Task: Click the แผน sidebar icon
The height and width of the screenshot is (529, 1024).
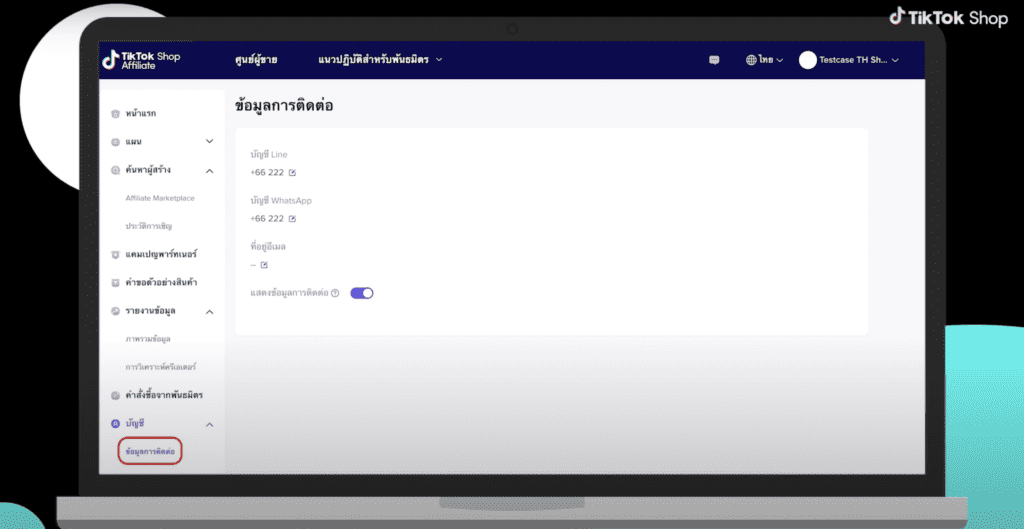Action: (x=116, y=142)
